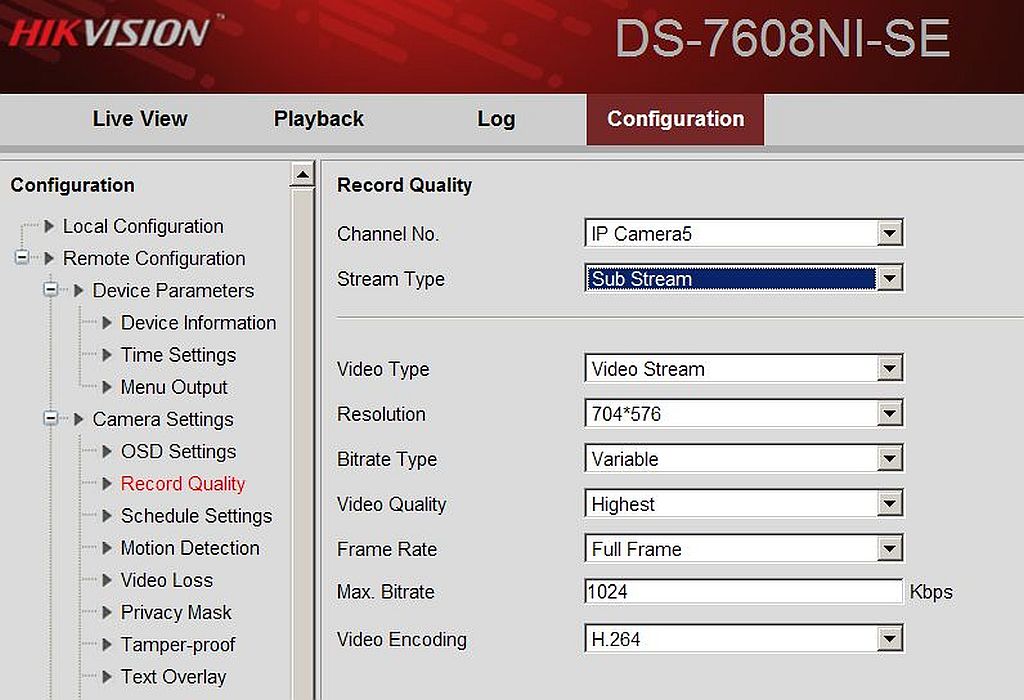Click the Max. Bitrate input field
The height and width of the screenshot is (700, 1024).
pyautogui.click(x=744, y=592)
